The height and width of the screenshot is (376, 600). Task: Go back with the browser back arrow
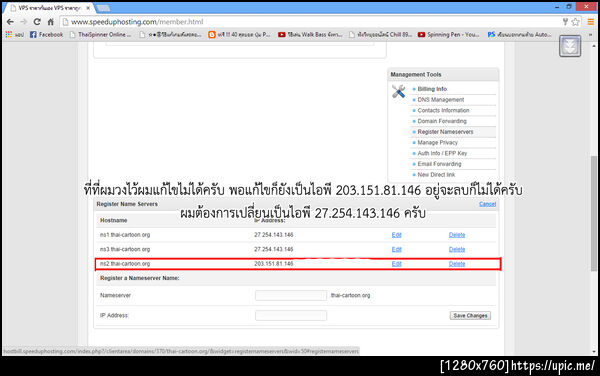pos(10,22)
